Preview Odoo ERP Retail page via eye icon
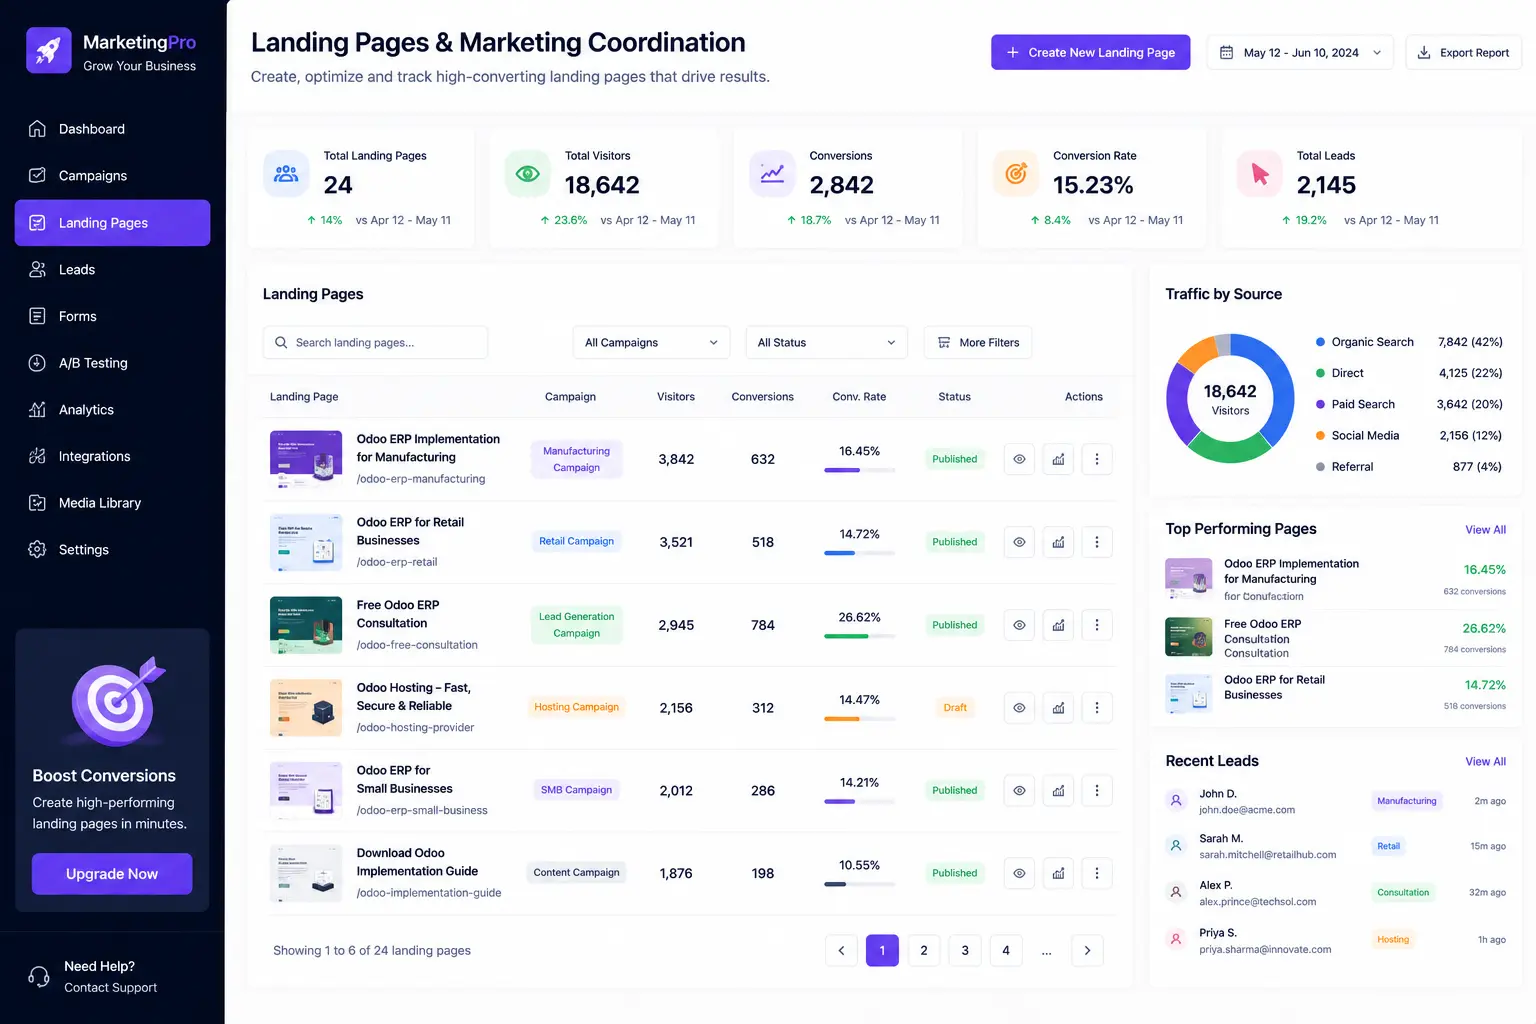 pos(1019,542)
